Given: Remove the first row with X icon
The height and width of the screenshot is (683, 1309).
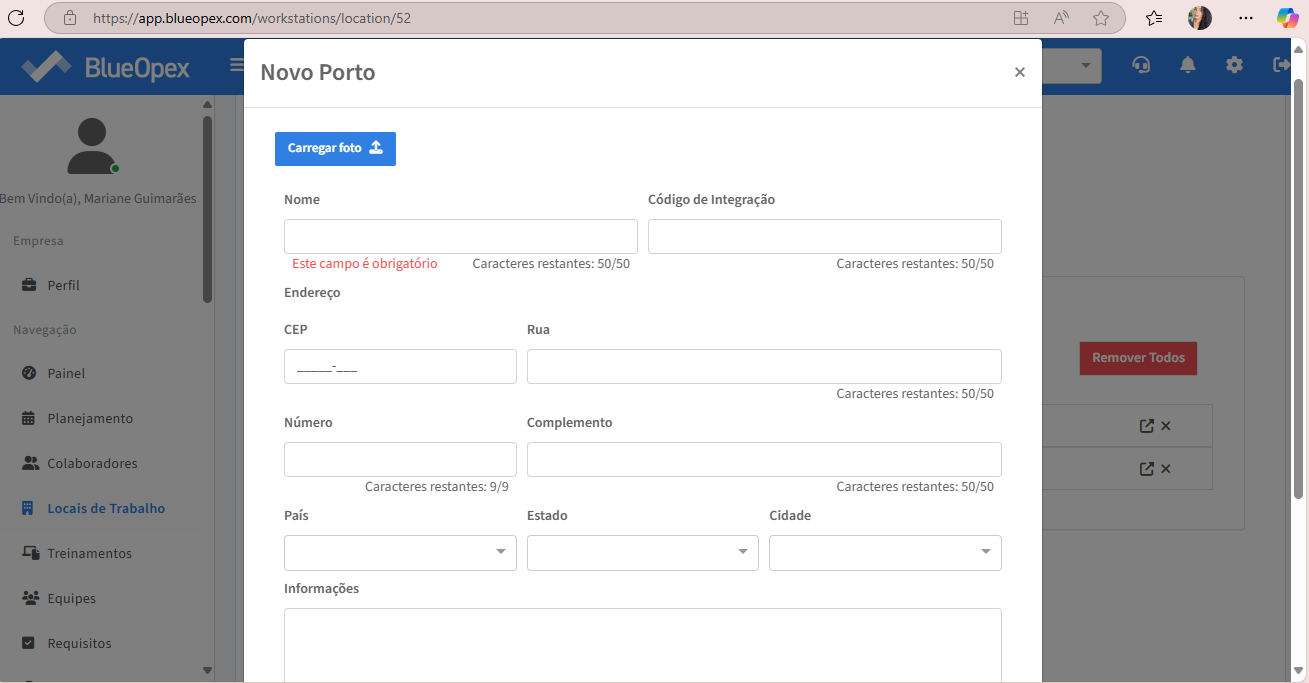Looking at the screenshot, I should 1166,426.
